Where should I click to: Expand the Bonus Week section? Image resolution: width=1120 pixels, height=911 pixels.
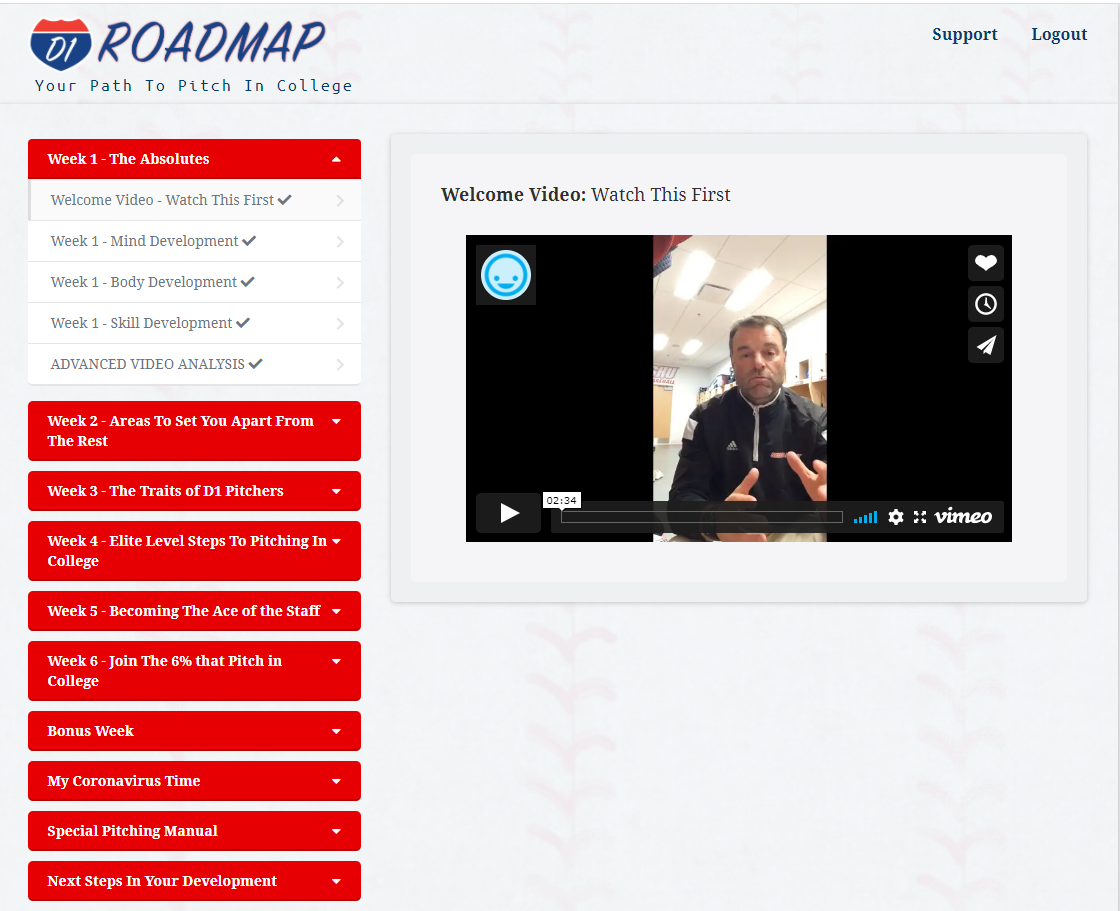pos(194,731)
